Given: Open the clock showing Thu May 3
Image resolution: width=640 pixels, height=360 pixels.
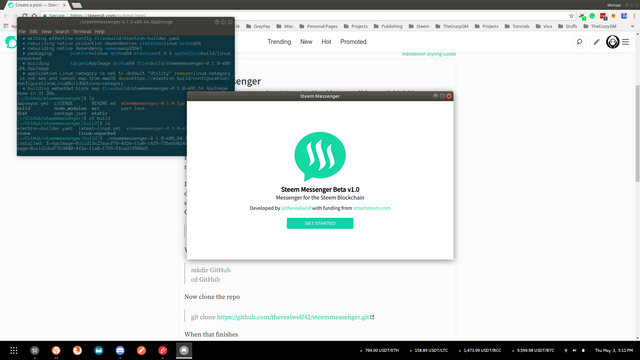Looking at the screenshot, I should [614, 350].
